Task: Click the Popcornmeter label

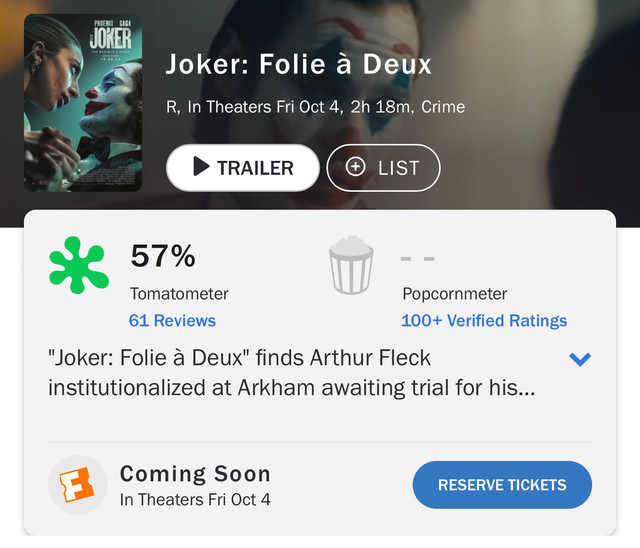Action: coord(455,294)
